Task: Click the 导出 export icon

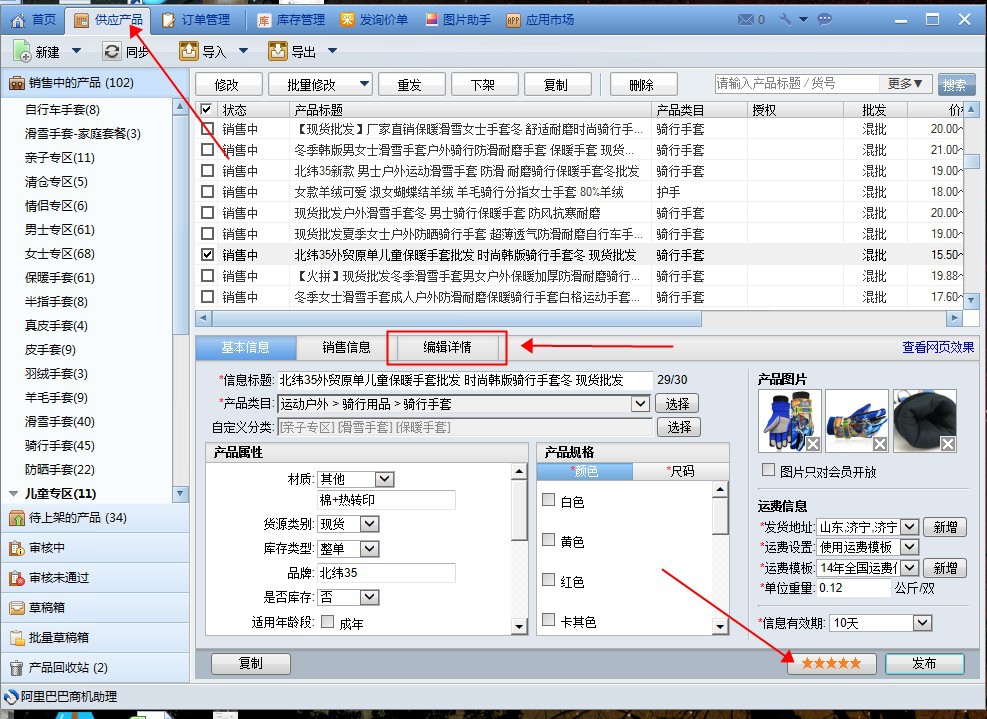Action: 278,51
